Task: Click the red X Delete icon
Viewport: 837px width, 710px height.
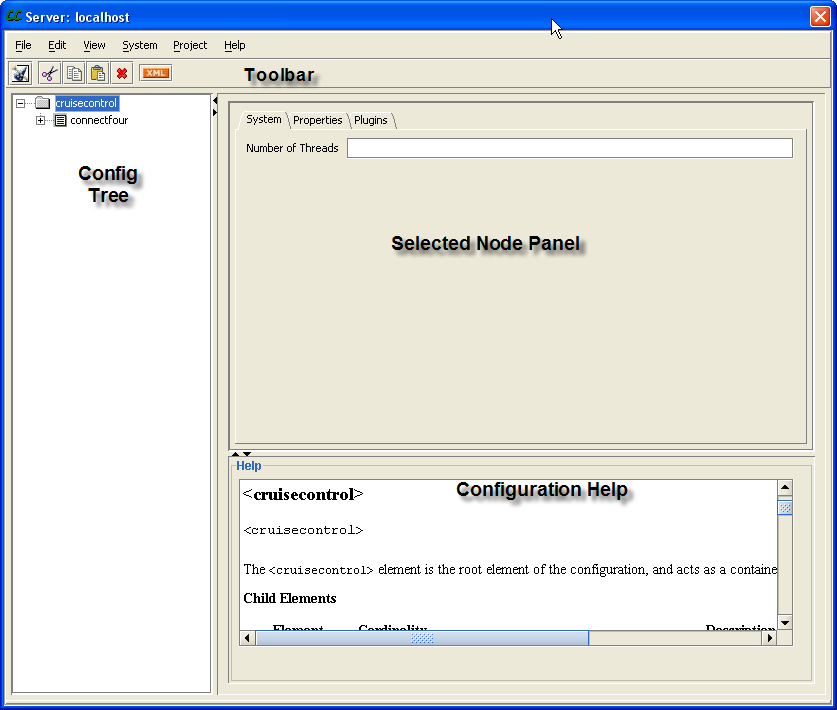Action: click(122, 73)
